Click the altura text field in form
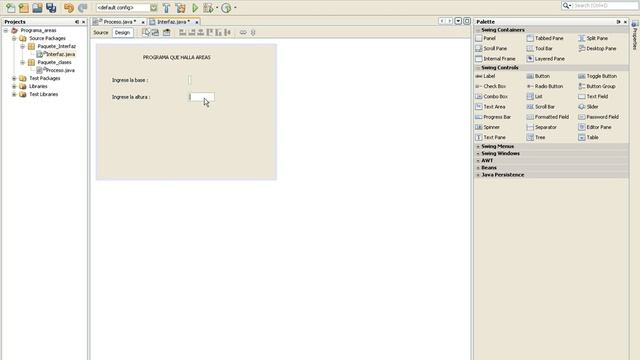Image resolution: width=640 pixels, height=360 pixels. pos(202,97)
